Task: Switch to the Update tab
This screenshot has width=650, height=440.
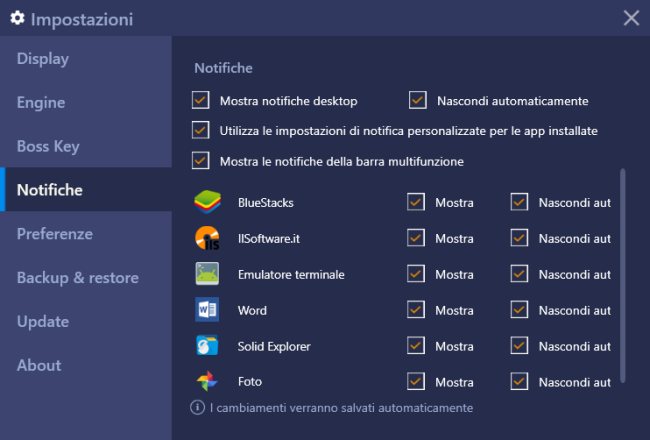Action: 86,322
